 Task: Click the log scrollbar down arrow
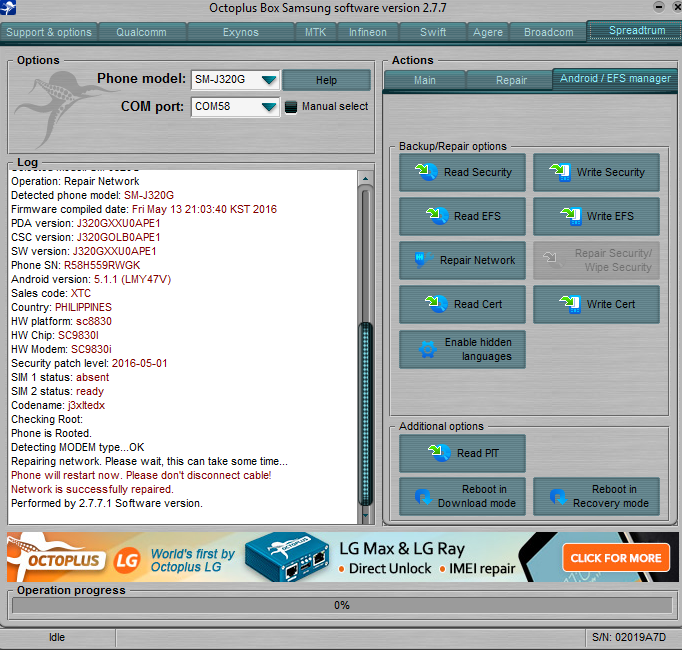[365, 516]
